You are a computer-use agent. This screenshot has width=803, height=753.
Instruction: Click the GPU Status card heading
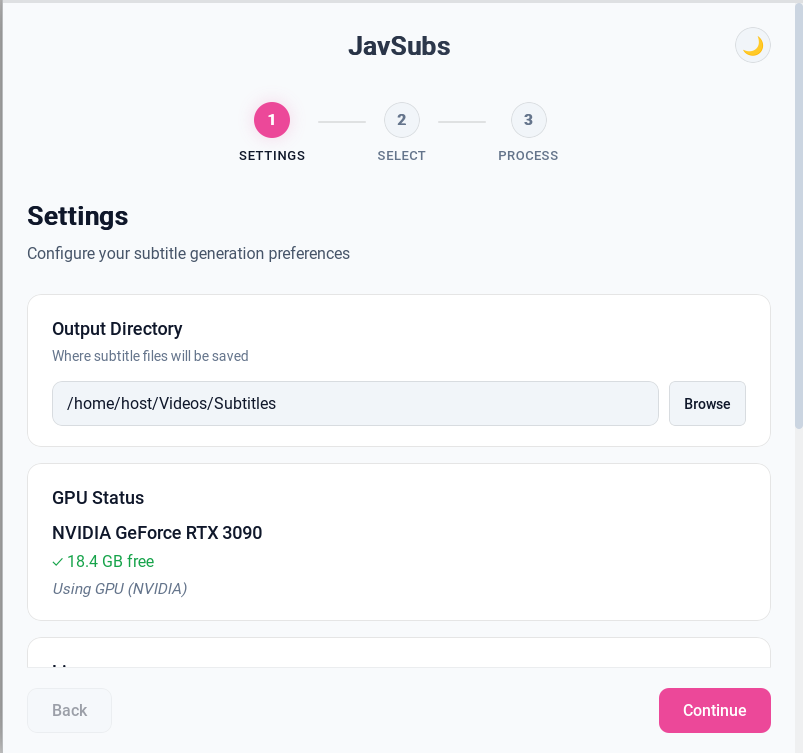click(98, 497)
